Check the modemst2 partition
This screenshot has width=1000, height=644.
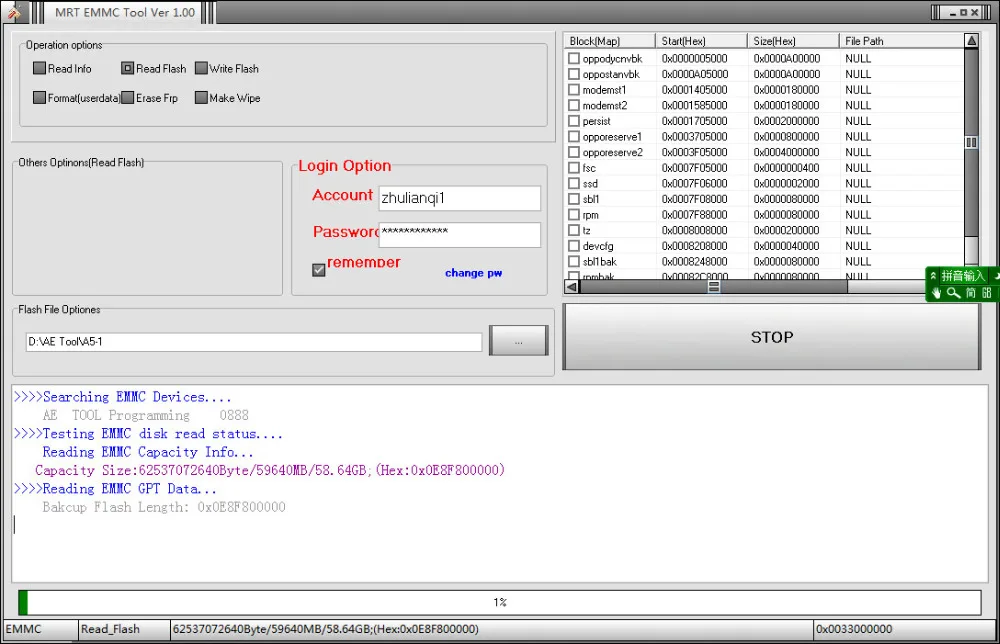pos(574,105)
